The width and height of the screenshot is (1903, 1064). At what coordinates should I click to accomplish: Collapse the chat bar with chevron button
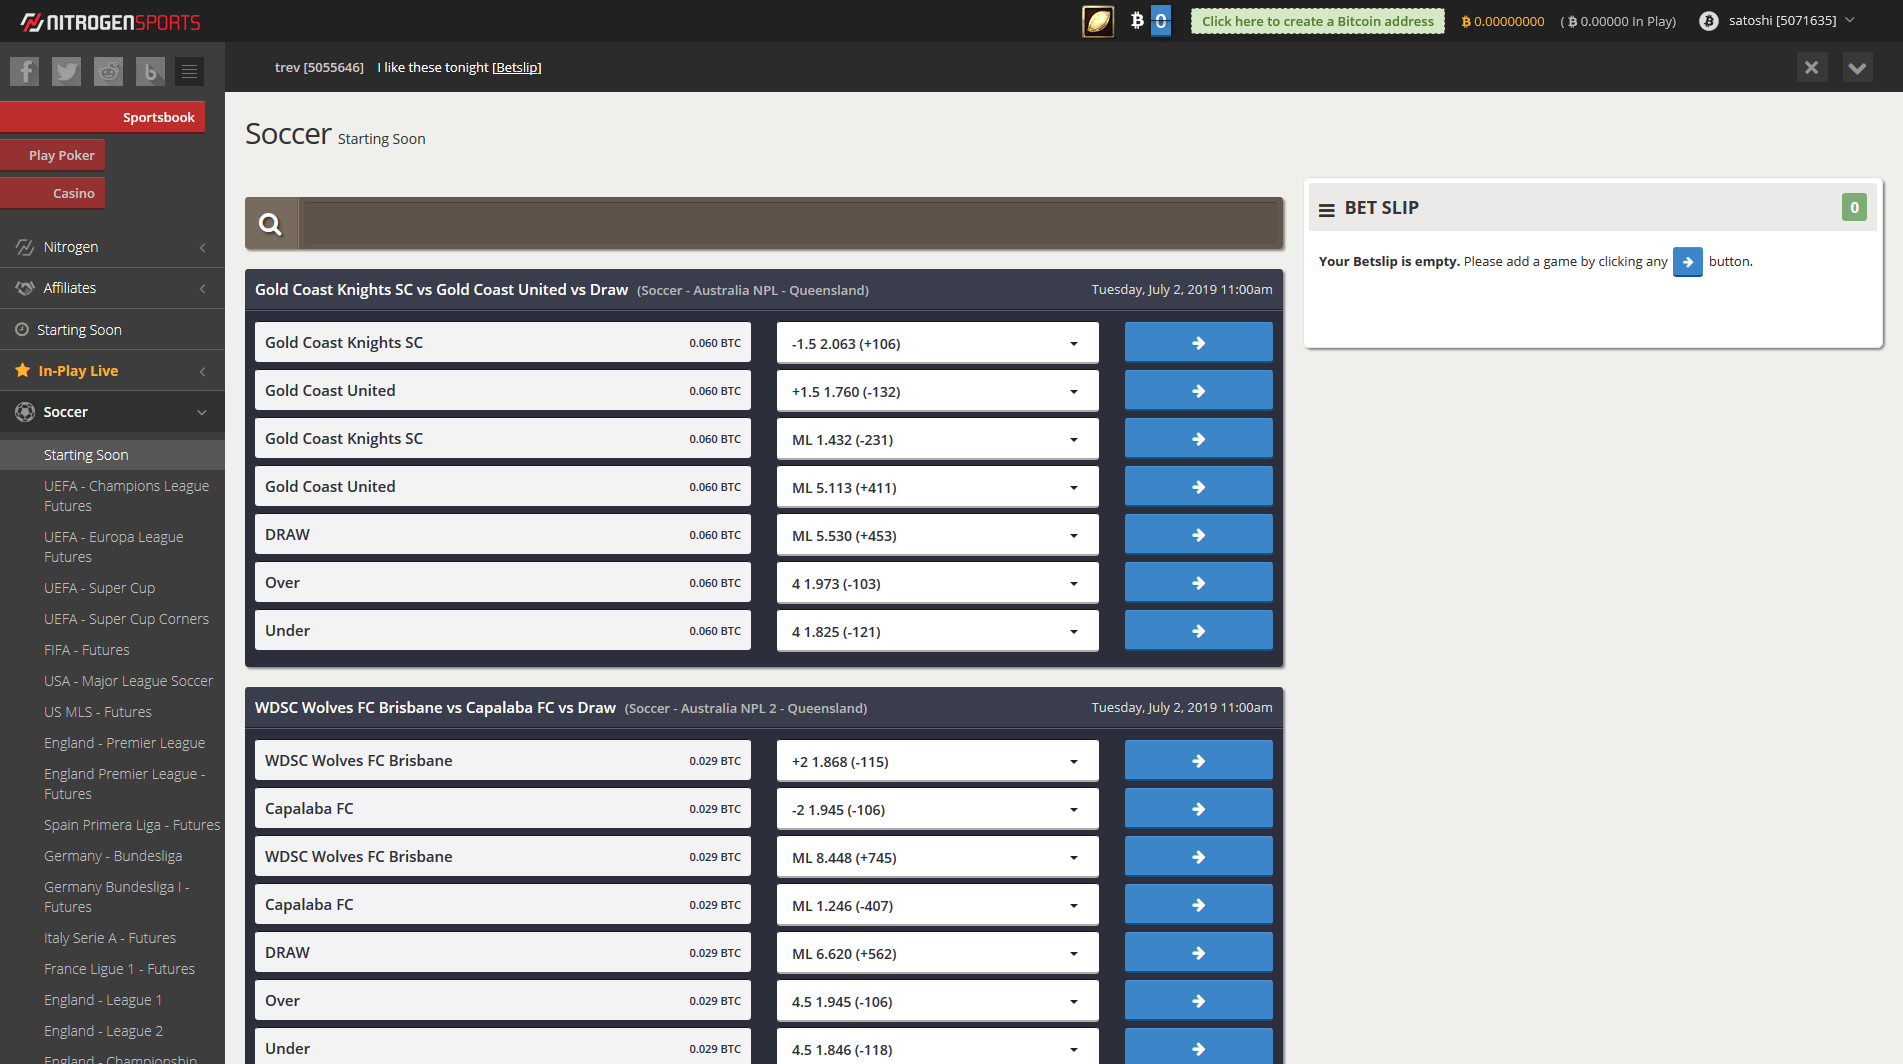pyautogui.click(x=1857, y=68)
